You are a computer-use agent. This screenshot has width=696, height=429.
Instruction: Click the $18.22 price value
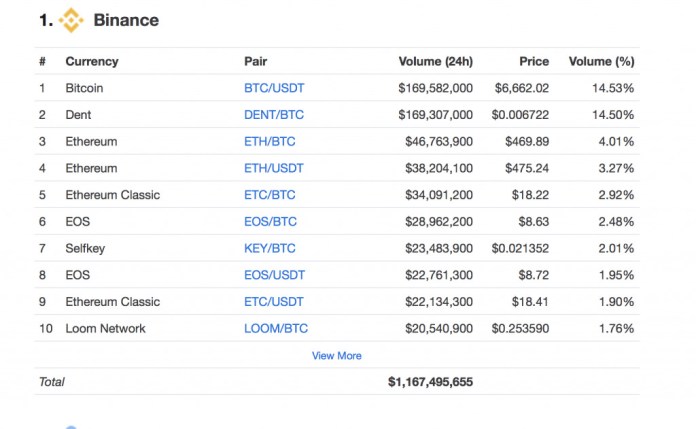click(530, 195)
